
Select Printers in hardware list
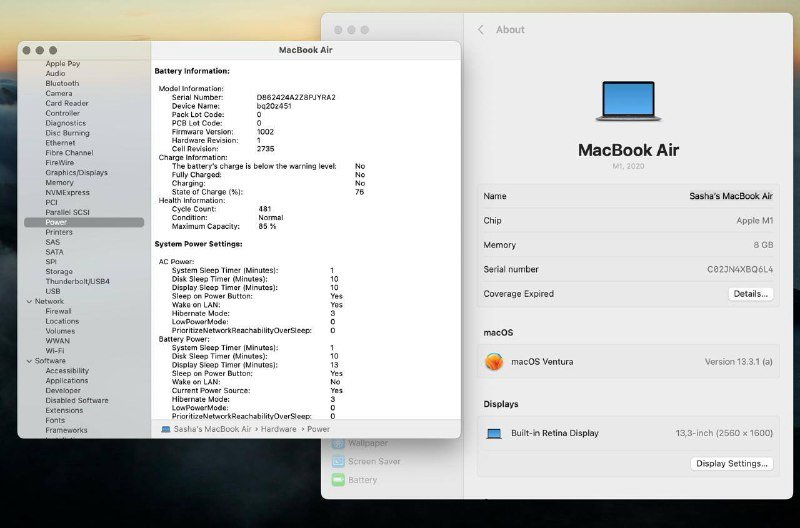(59, 232)
